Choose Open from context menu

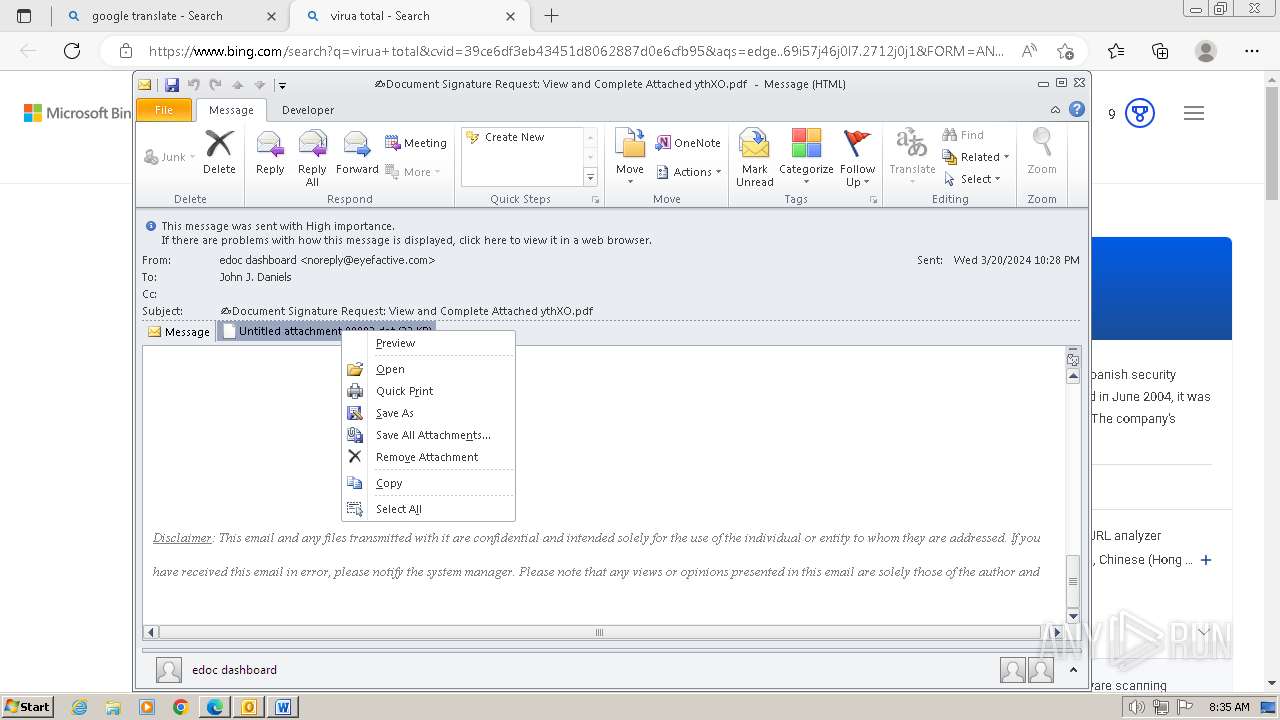[x=428, y=369]
